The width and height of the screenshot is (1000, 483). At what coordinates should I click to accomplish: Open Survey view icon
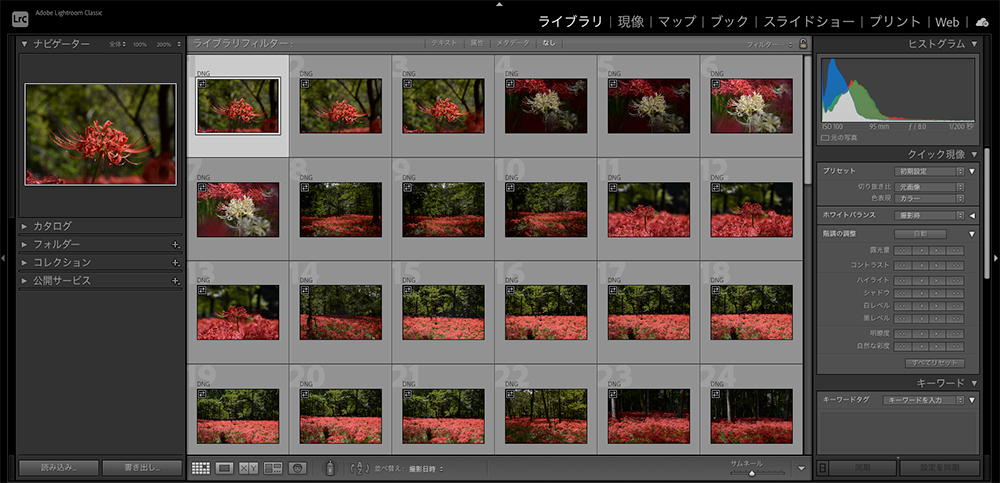tap(273, 467)
